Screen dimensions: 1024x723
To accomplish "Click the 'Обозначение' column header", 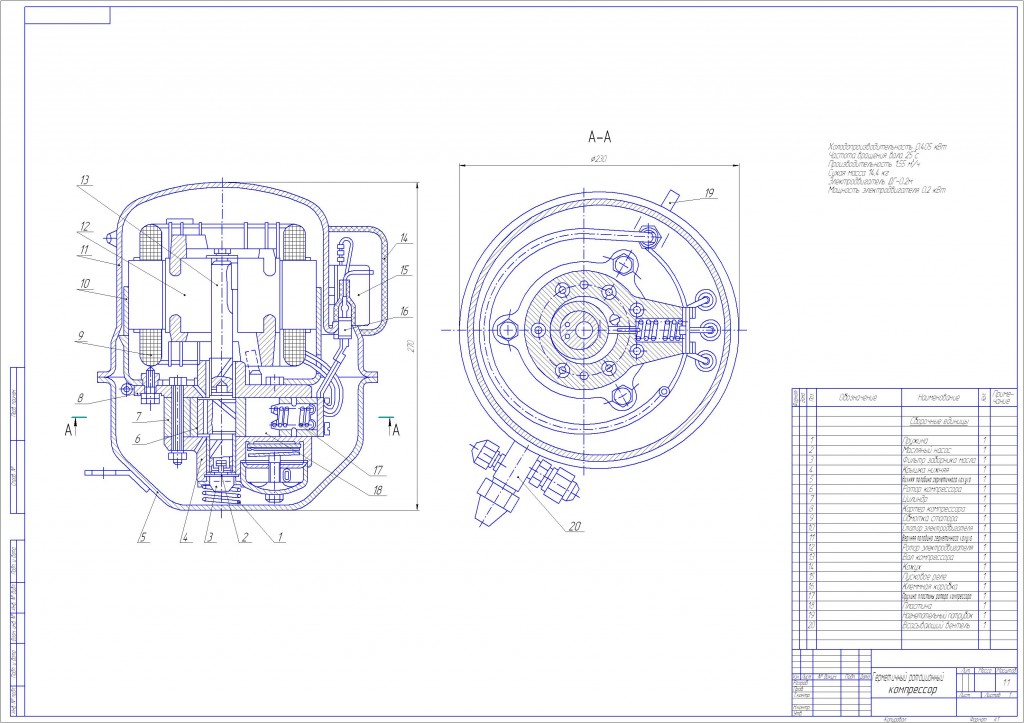I will (x=858, y=398).
